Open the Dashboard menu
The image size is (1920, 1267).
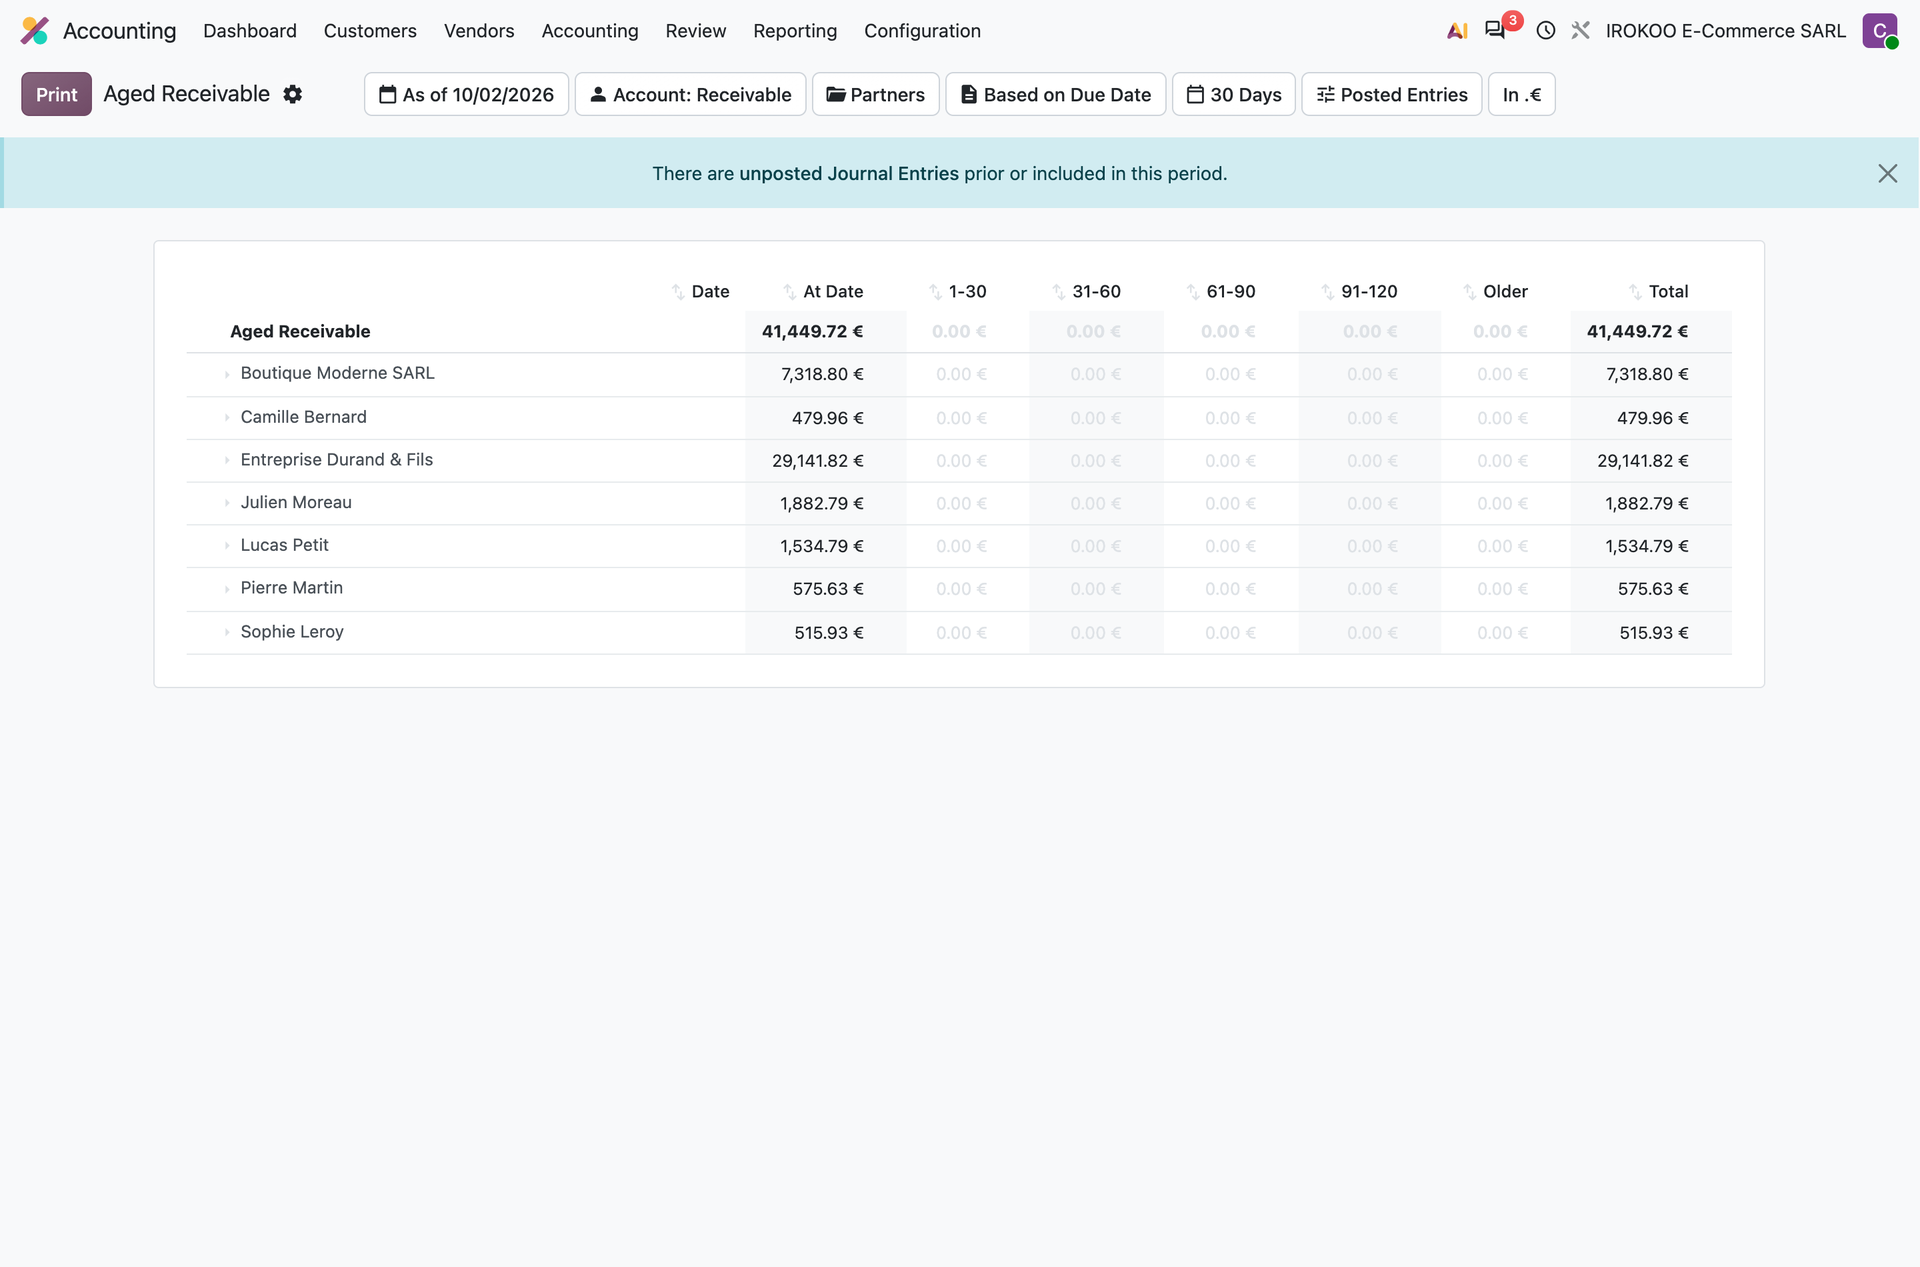coord(250,31)
